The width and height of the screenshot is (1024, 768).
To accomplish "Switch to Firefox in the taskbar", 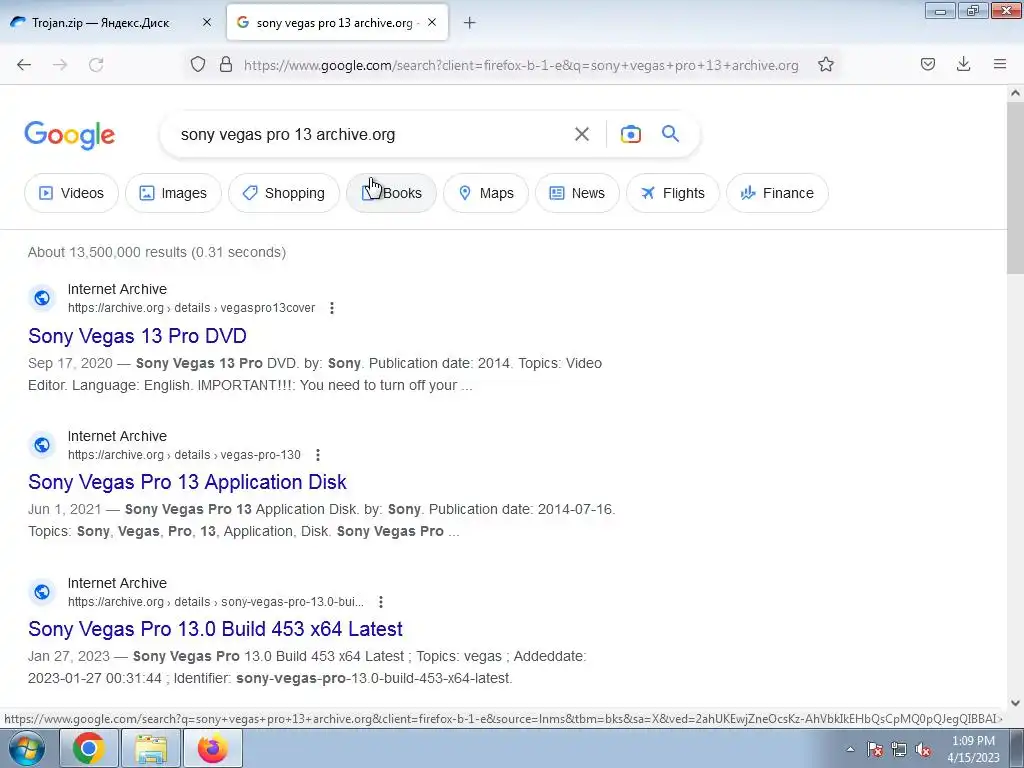I will coord(213,748).
